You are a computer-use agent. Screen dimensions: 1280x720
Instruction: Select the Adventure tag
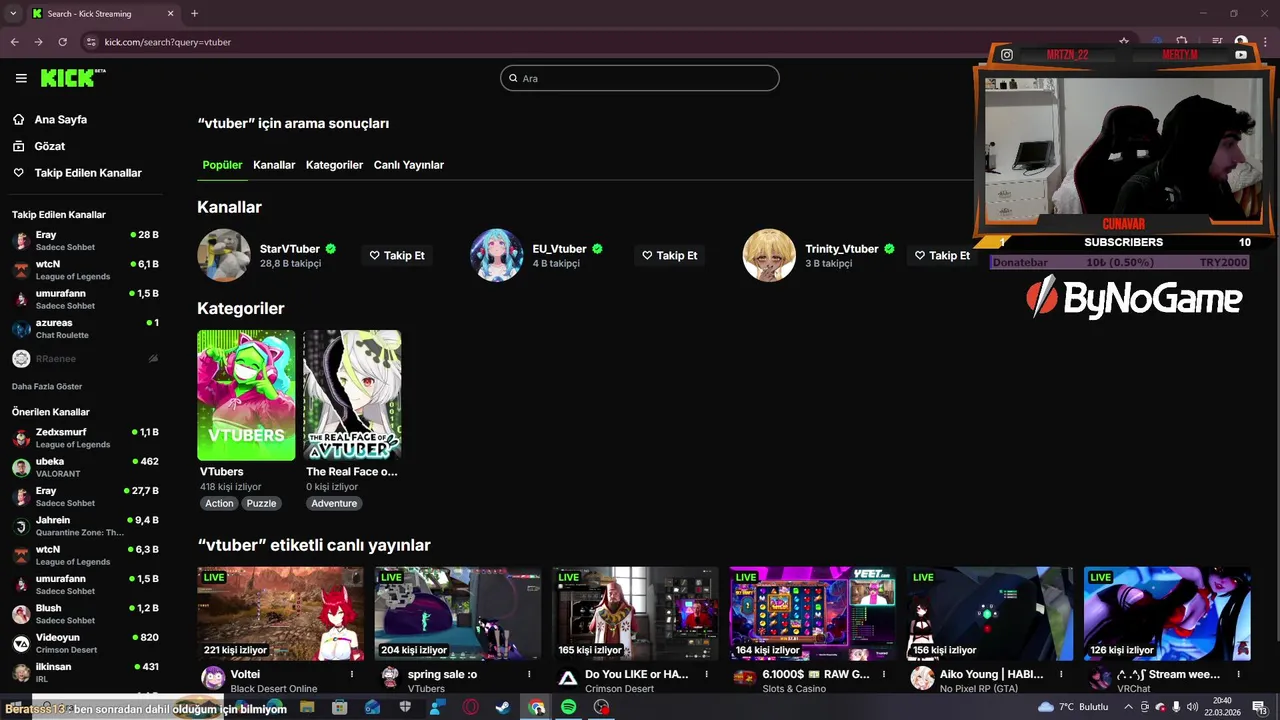(x=334, y=503)
